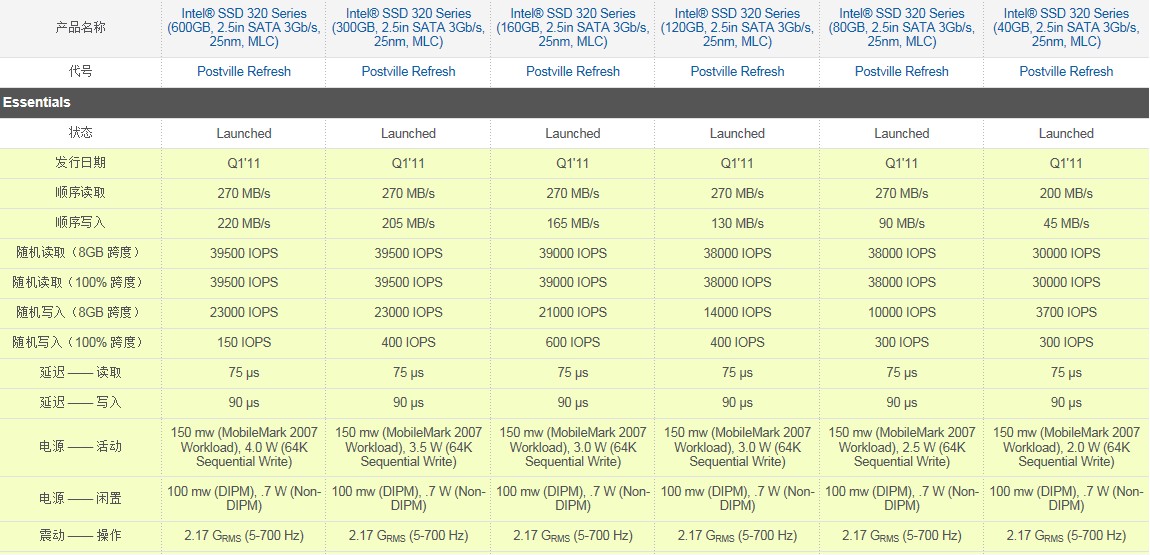Click the 200 MB/s sequential read value
1150x555 pixels.
click(1066, 194)
